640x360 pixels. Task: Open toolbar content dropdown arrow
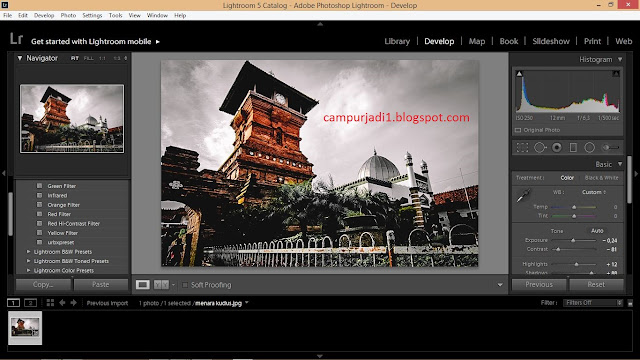click(x=500, y=285)
